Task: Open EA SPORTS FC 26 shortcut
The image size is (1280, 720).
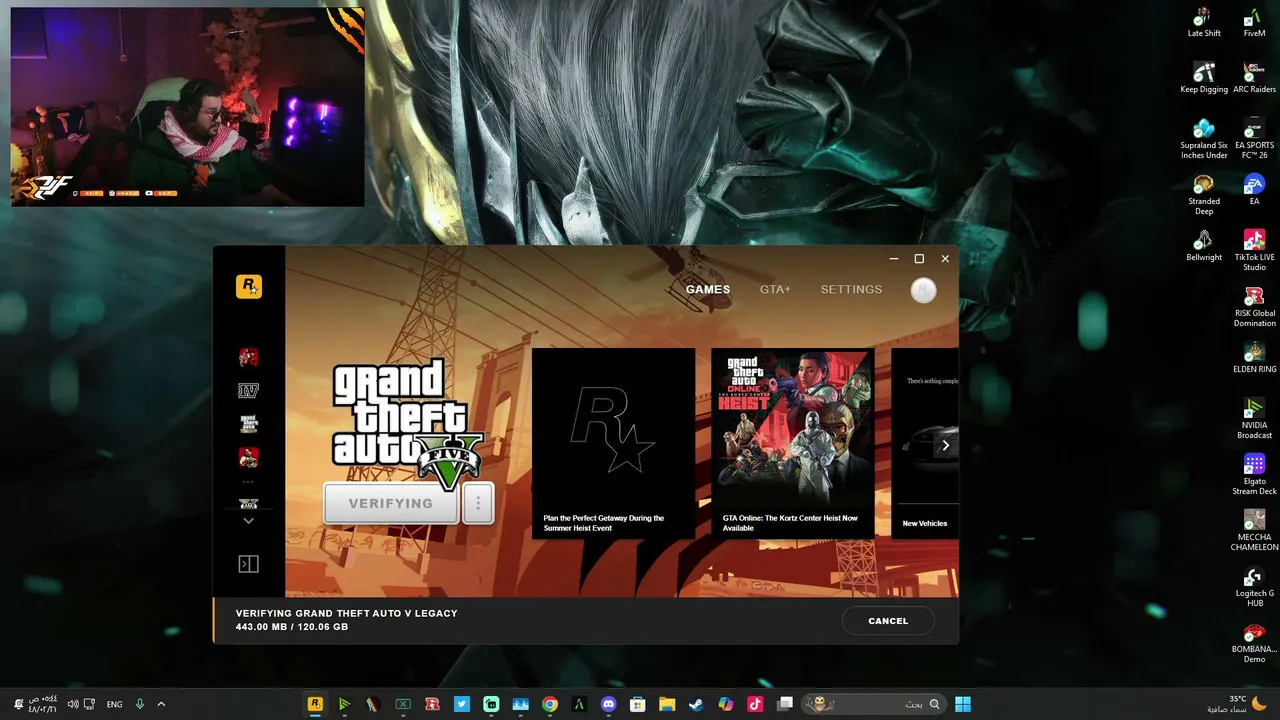Action: pos(1254,139)
